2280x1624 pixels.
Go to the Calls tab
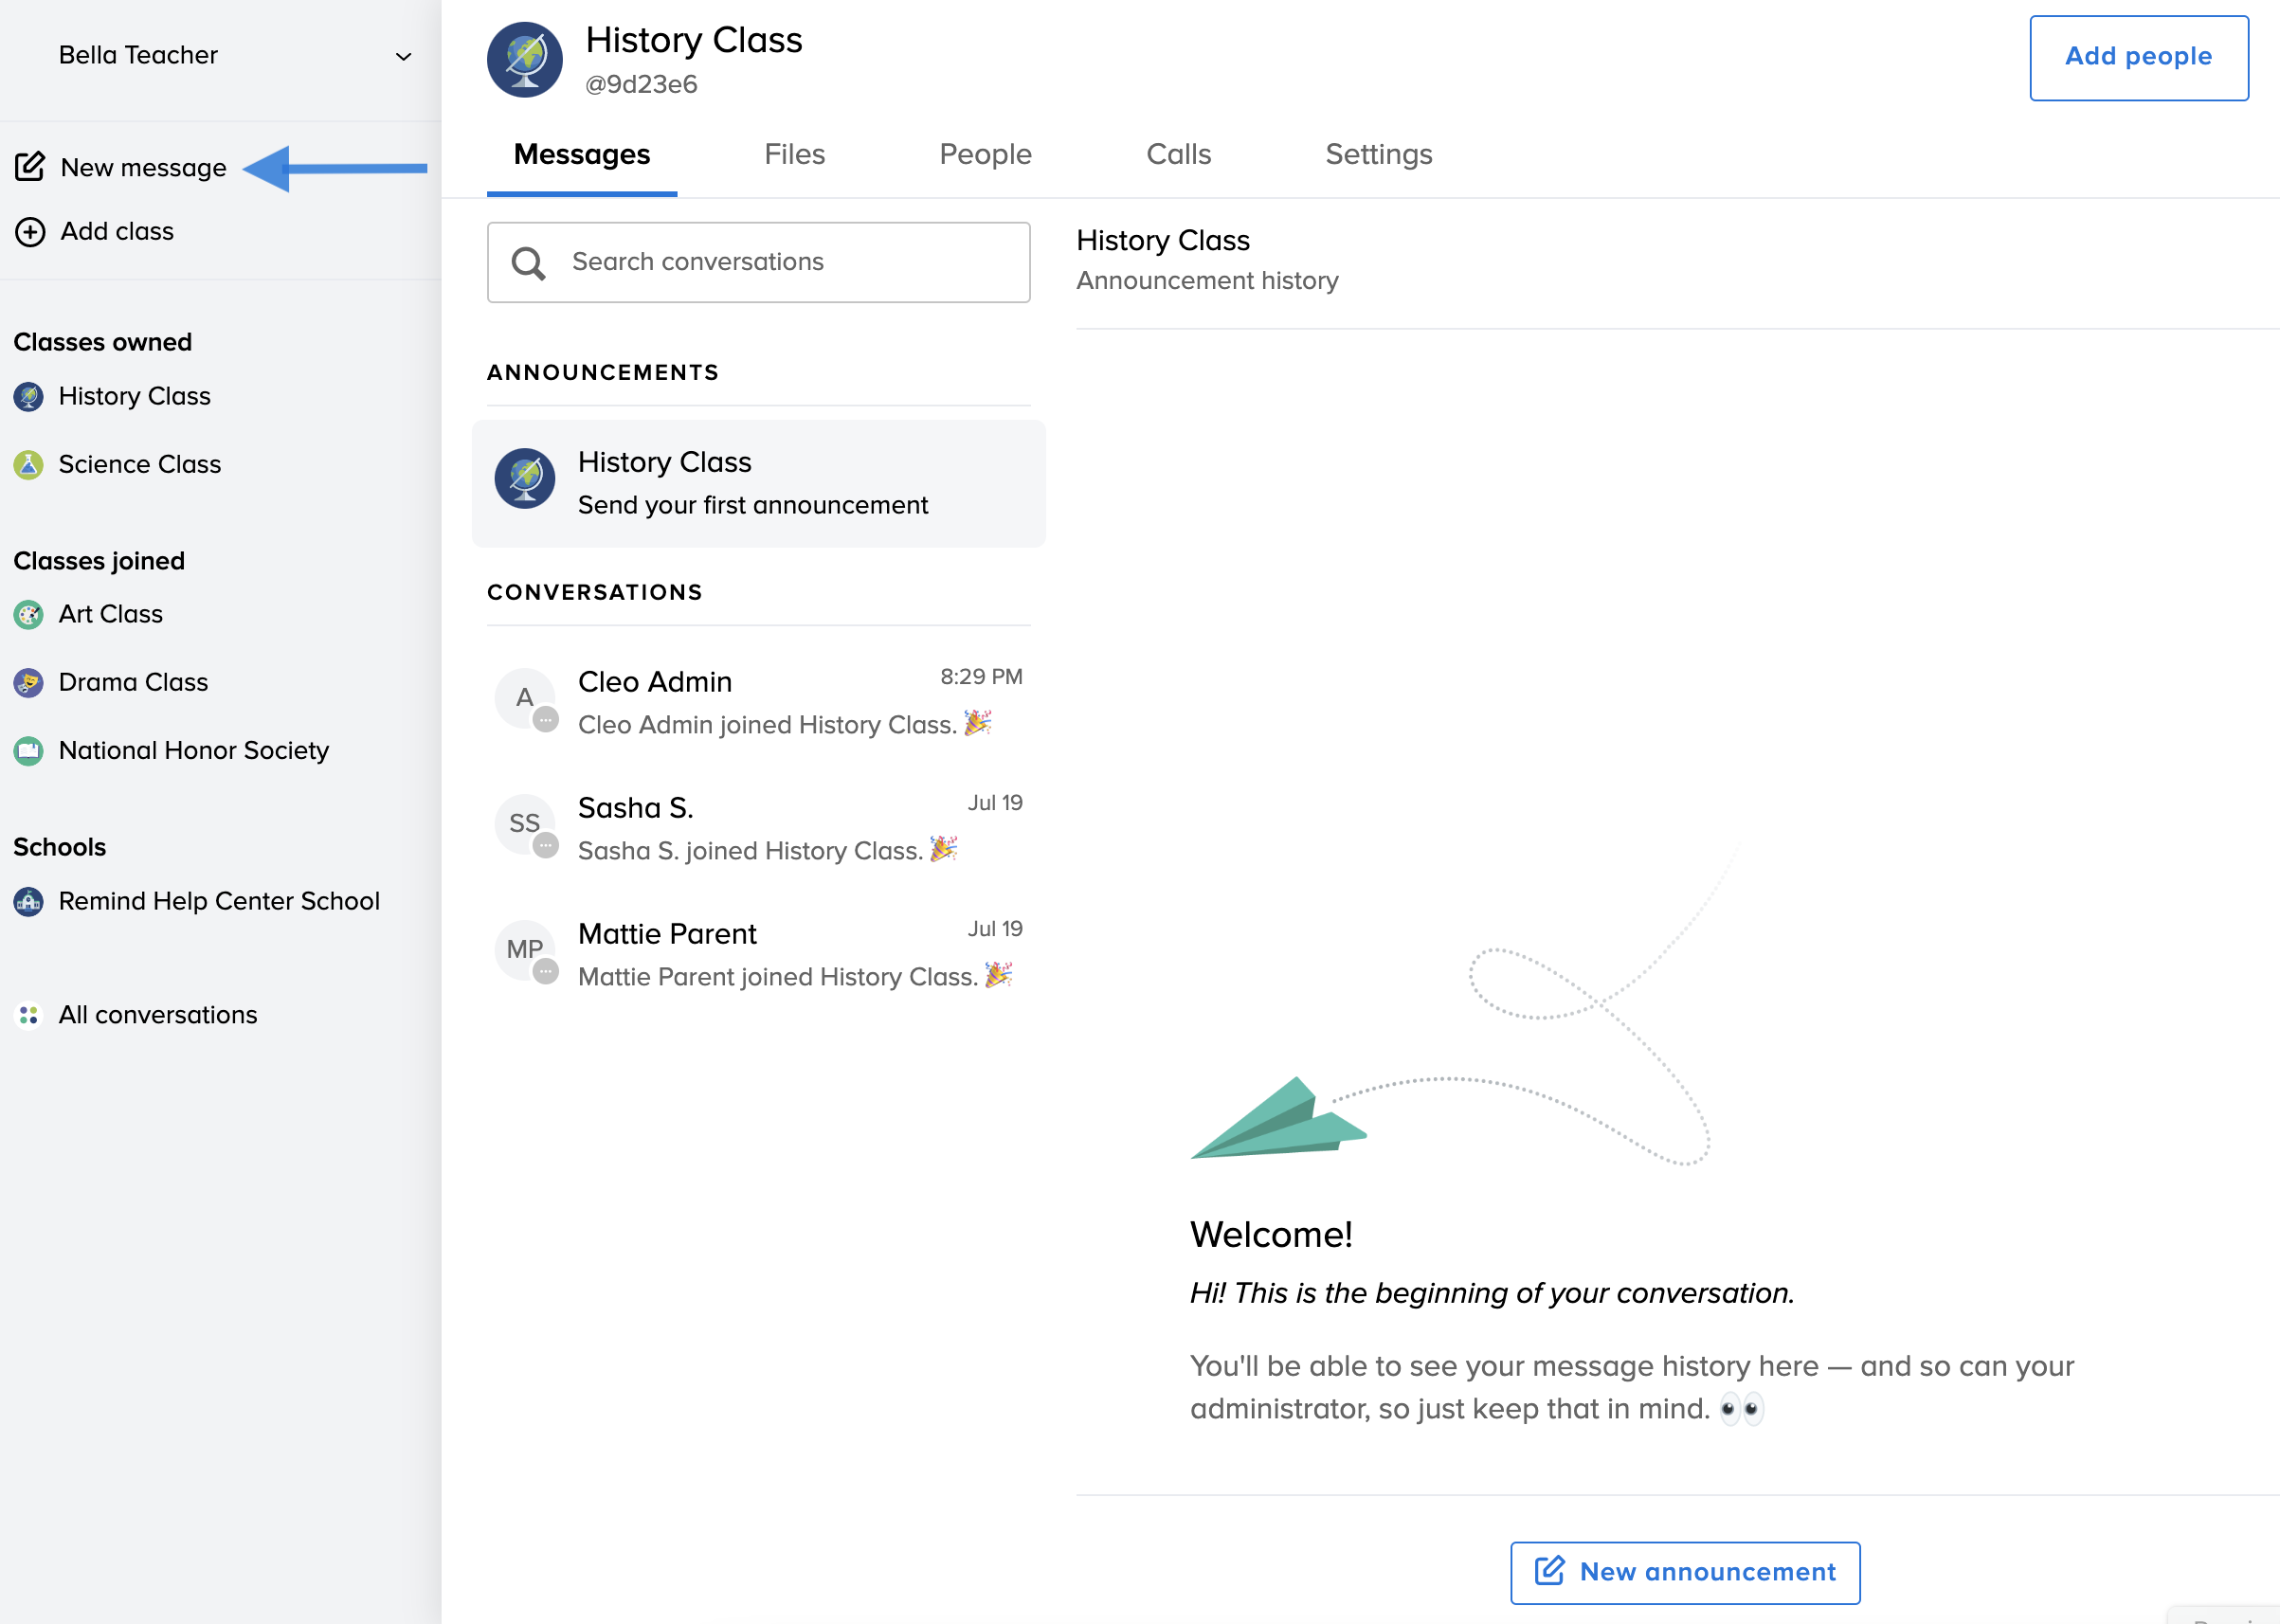[x=1178, y=154]
